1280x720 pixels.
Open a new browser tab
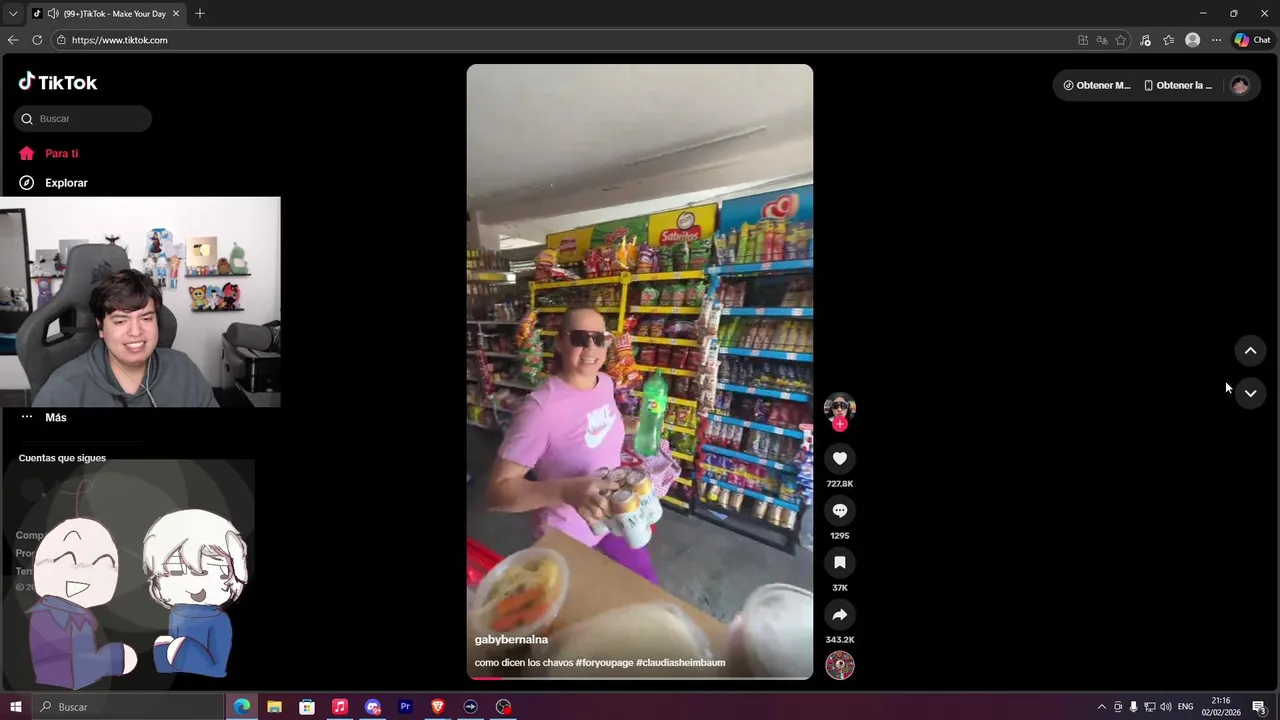pos(200,14)
